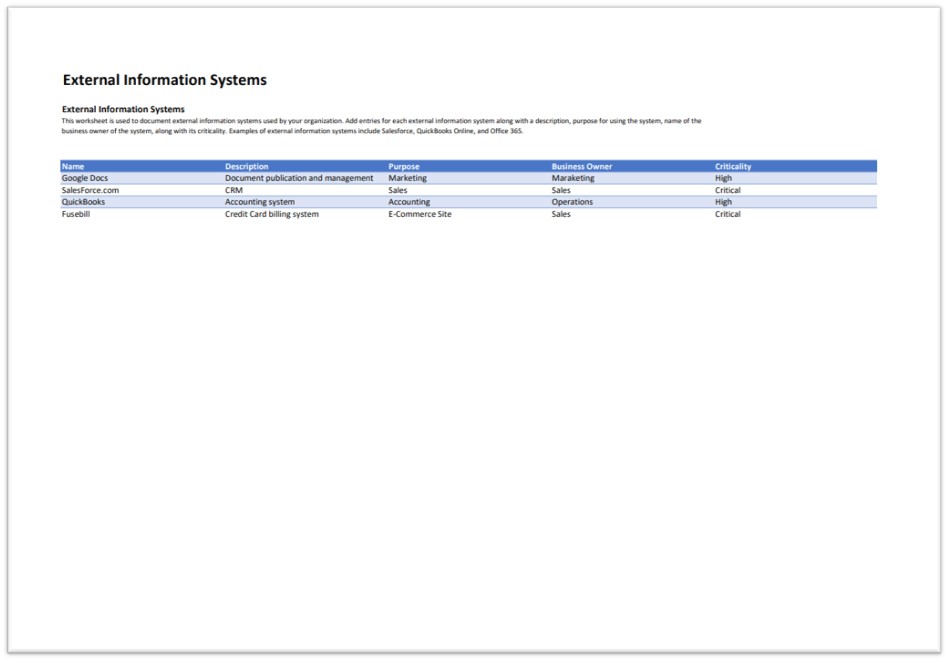Click the Operations business owner cell
Image resolution: width=948 pixels, height=661 pixels.
click(x=572, y=202)
